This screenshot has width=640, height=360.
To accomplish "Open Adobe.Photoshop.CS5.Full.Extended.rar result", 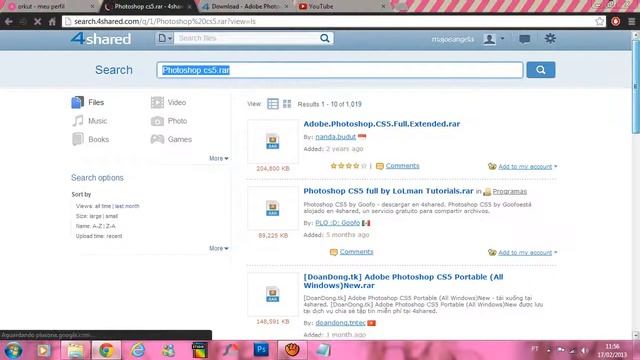I will point(381,124).
